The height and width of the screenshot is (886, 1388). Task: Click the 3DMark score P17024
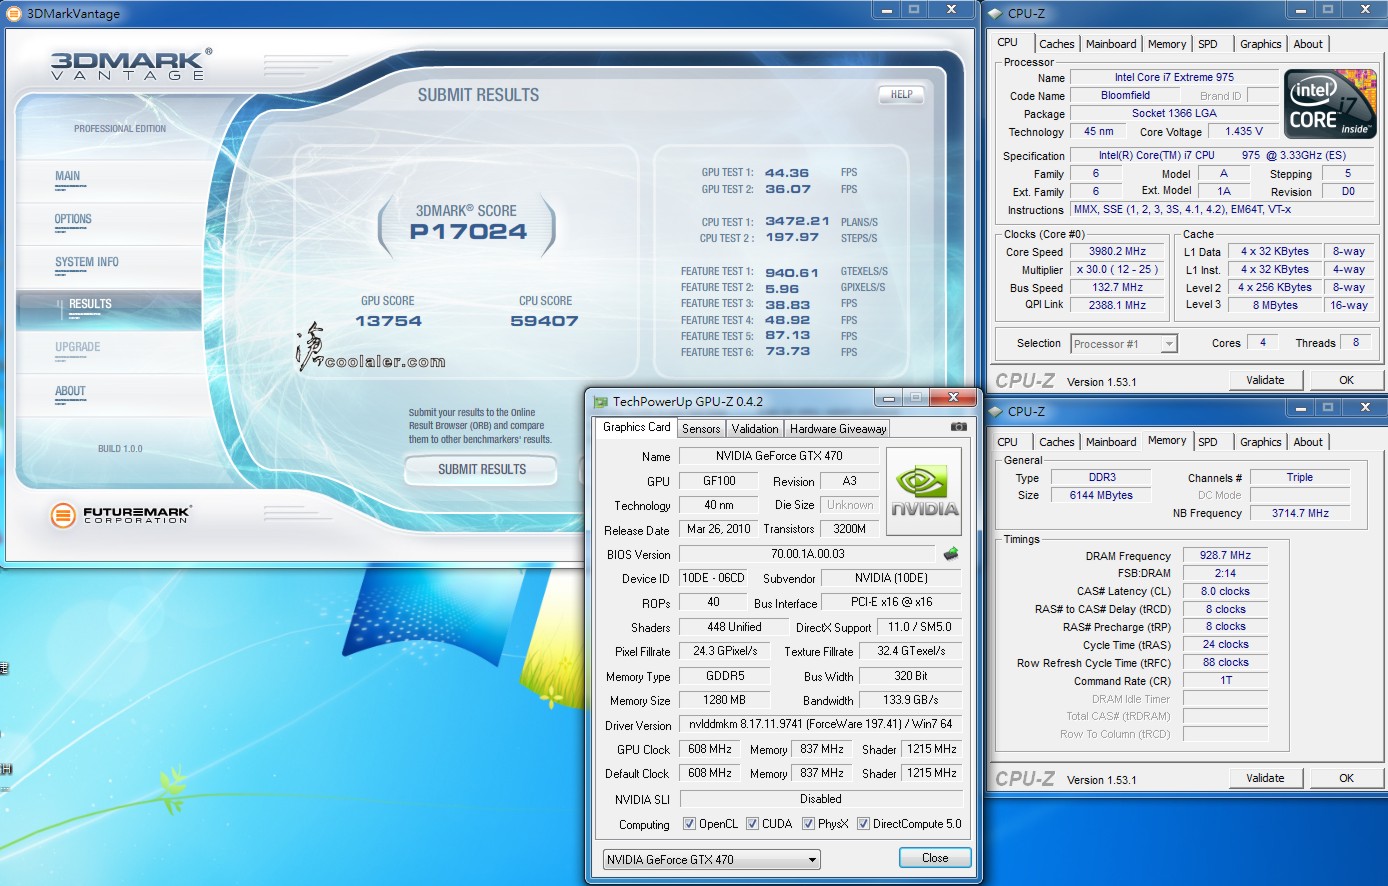tap(468, 232)
